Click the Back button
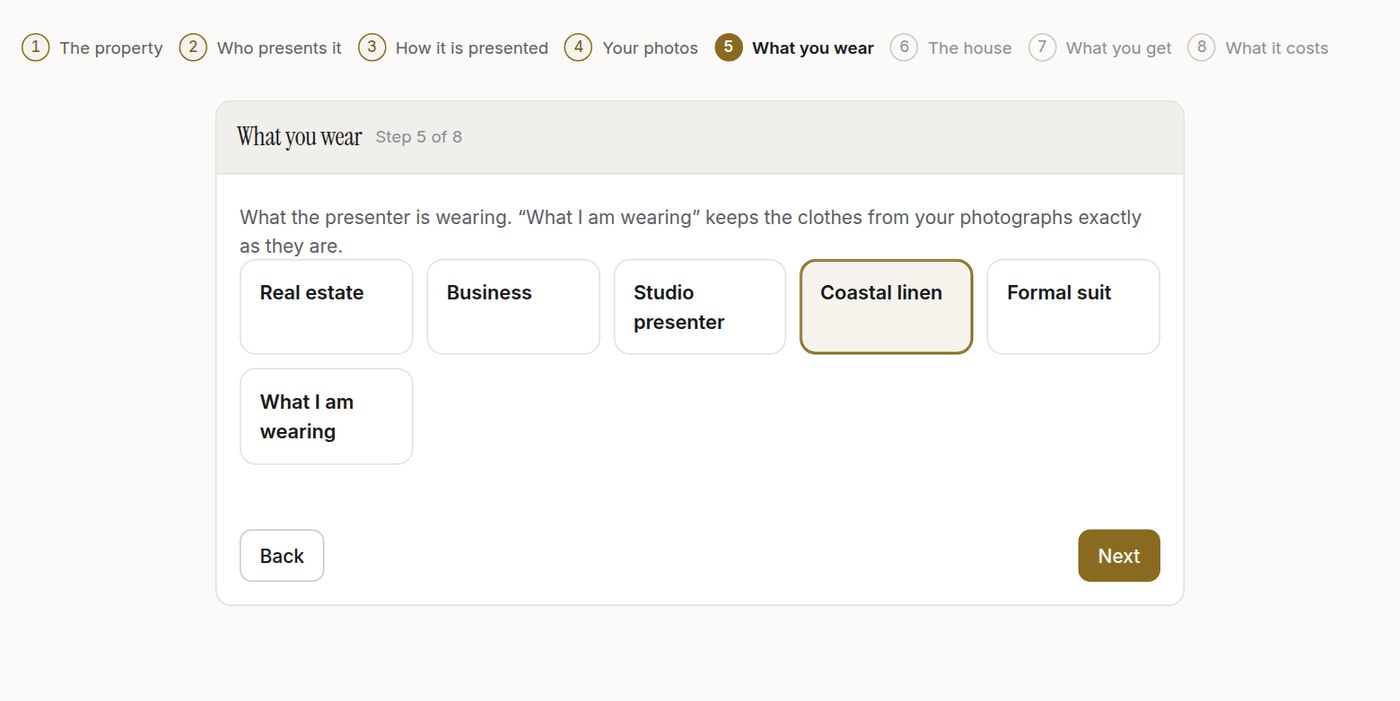The image size is (1400, 701). 282,556
